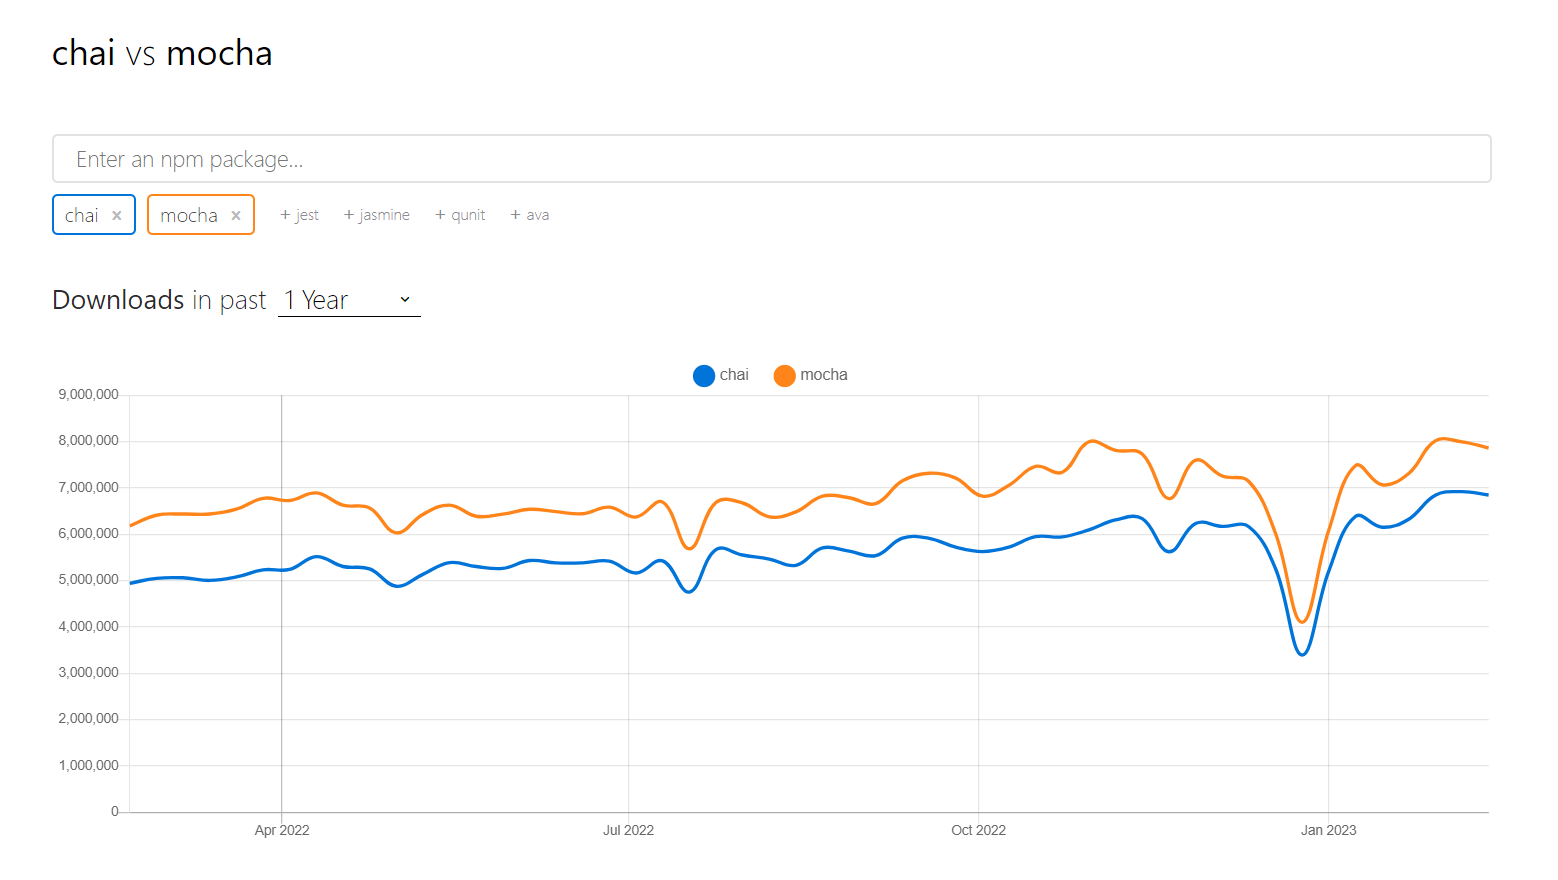Toggle chai series via legend label
This screenshot has height=880, width=1558.
[x=734, y=375]
